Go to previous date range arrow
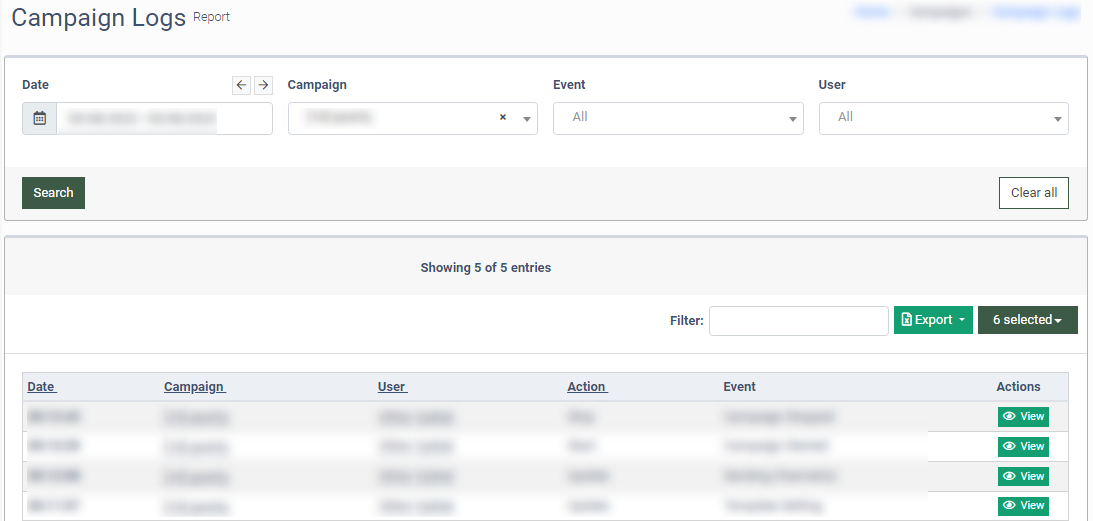1093x521 pixels. click(x=241, y=85)
